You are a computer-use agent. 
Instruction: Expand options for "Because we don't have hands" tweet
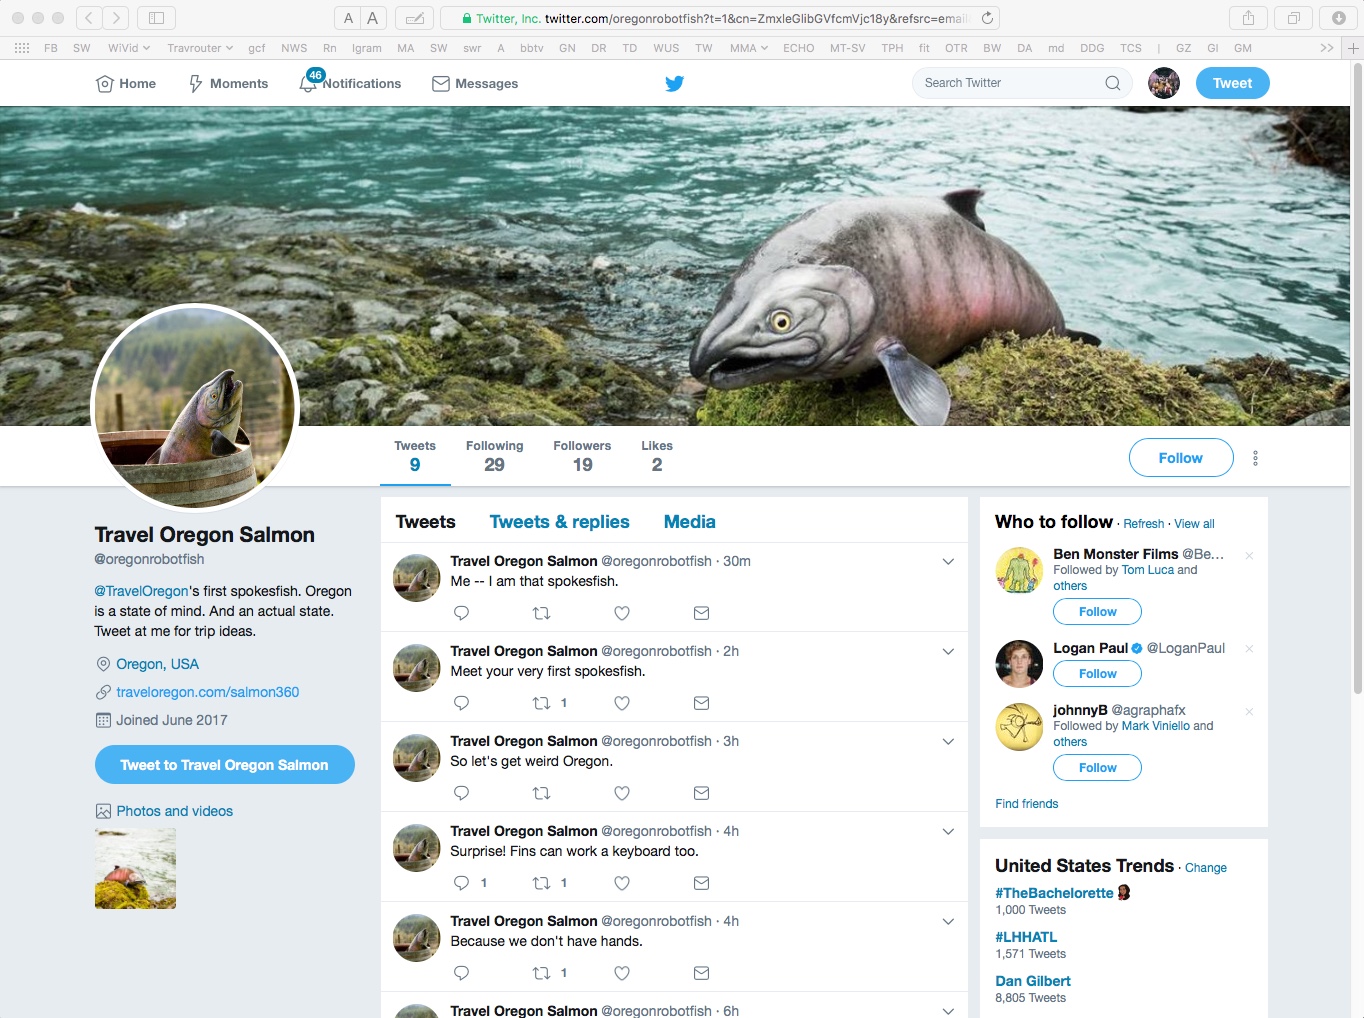[948, 922]
